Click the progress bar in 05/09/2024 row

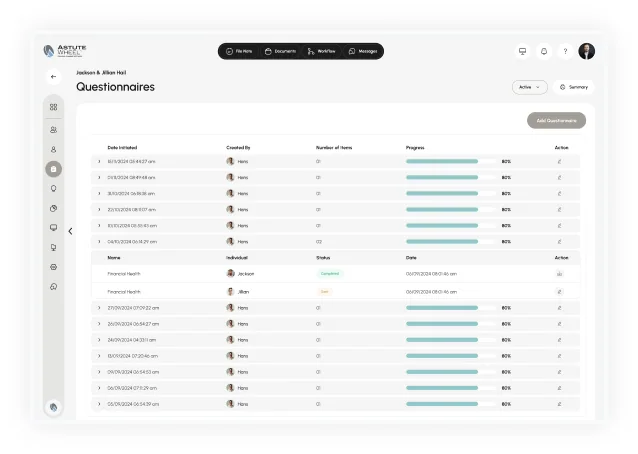tap(451, 404)
